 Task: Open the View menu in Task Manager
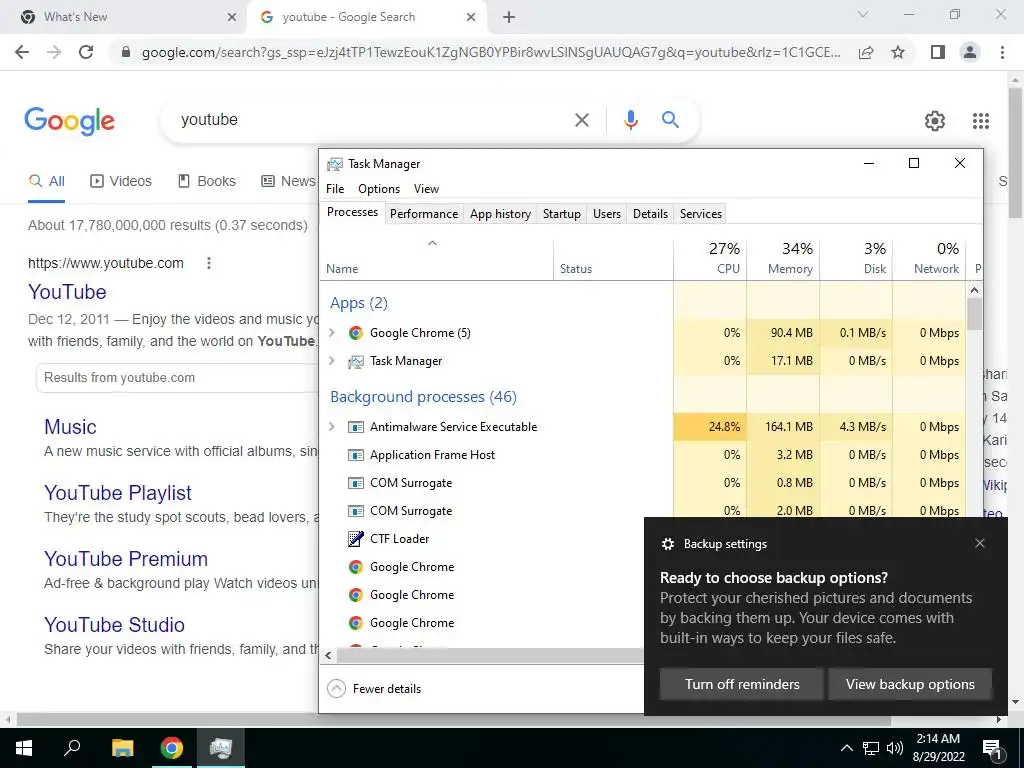point(426,189)
